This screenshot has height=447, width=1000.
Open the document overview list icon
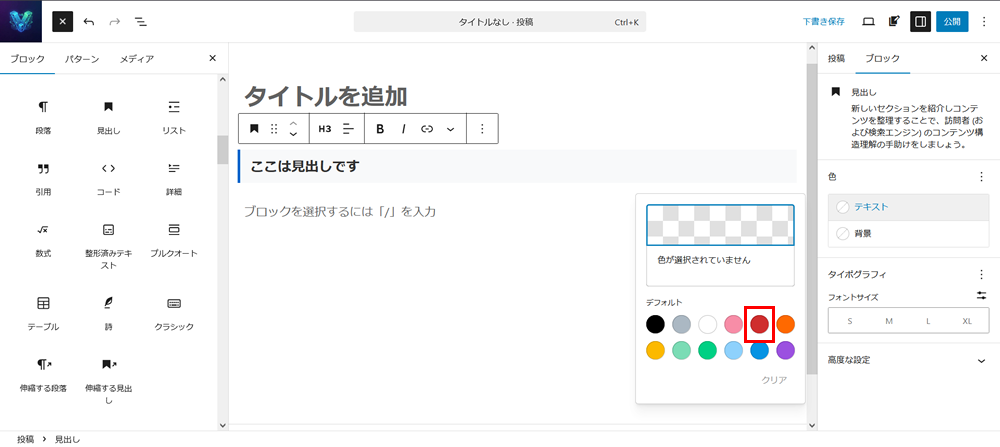pos(140,21)
